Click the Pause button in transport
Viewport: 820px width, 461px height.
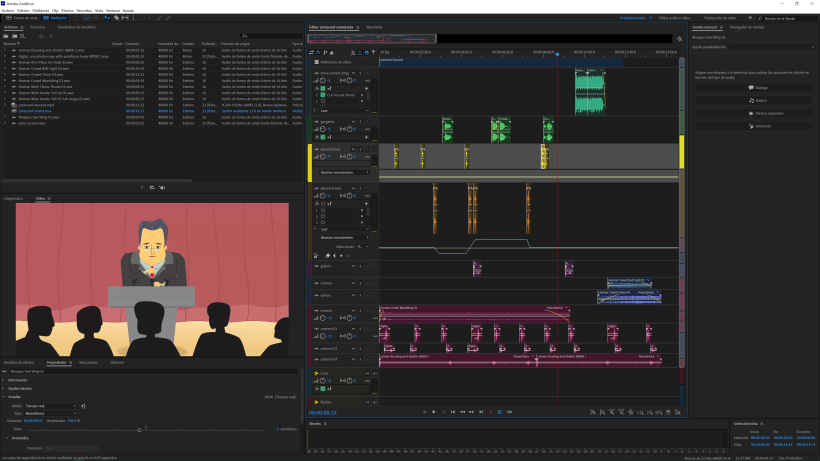click(x=443, y=412)
